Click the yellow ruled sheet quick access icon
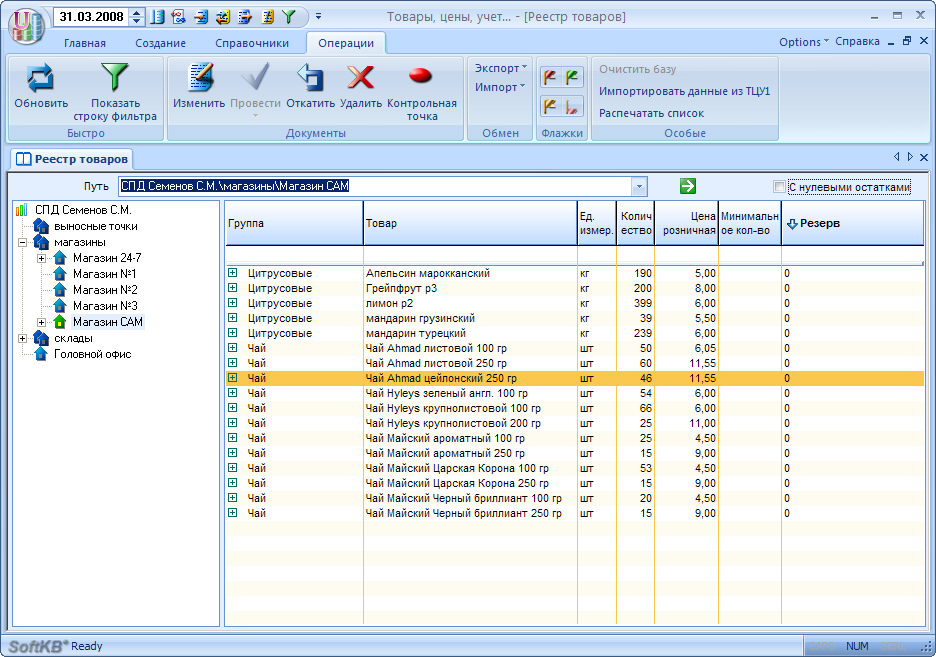This screenshot has height=657, width=936. [x=267, y=17]
